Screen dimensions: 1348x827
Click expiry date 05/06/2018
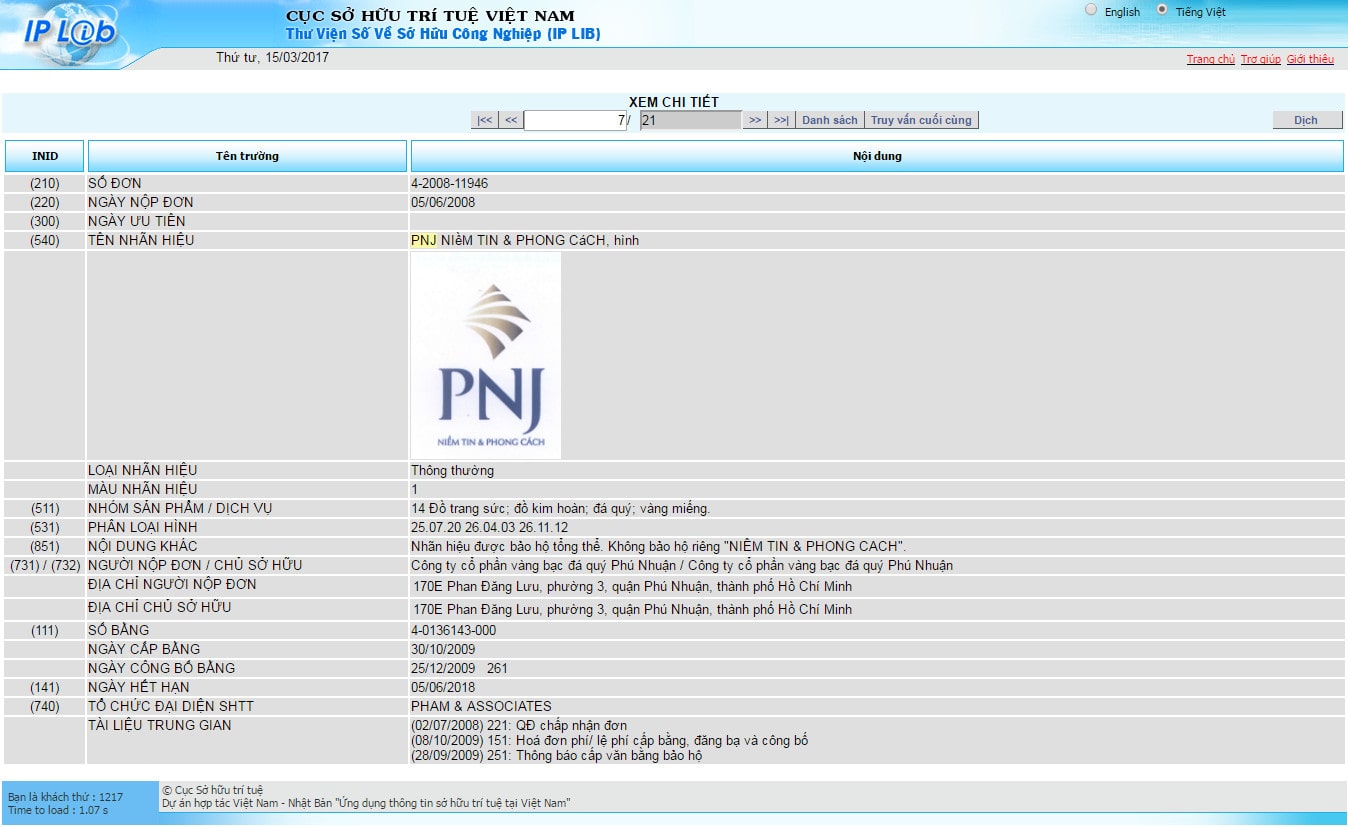click(x=443, y=687)
